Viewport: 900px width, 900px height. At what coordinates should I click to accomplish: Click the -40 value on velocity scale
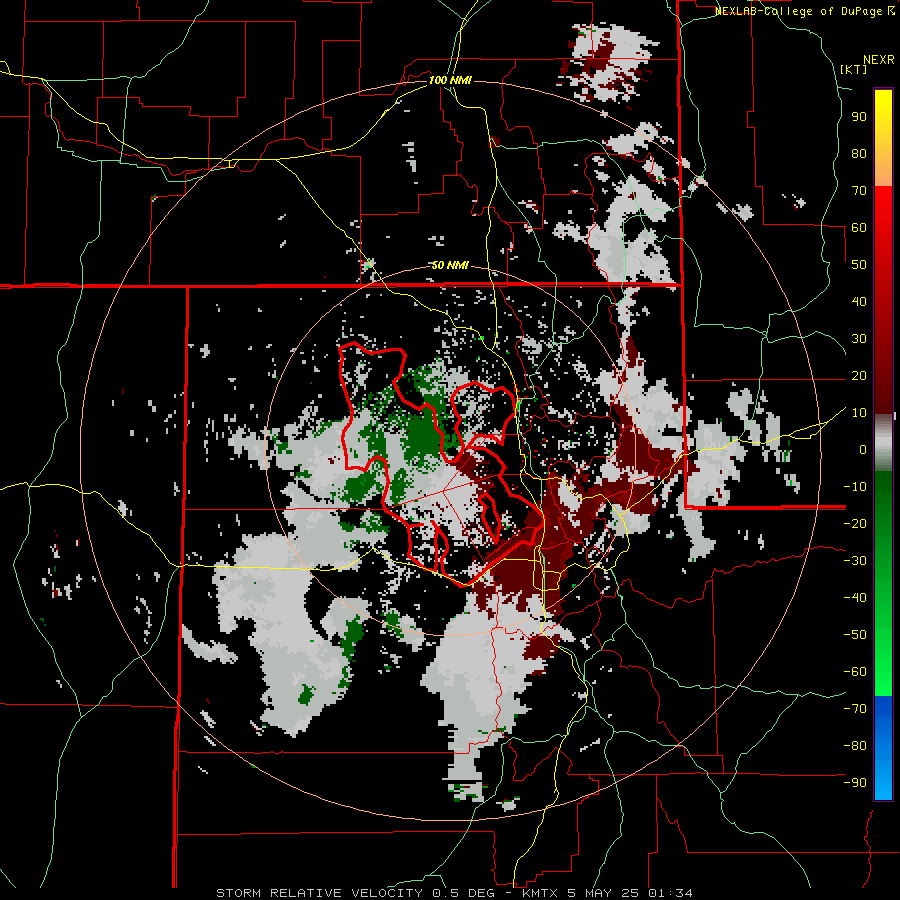coord(855,598)
